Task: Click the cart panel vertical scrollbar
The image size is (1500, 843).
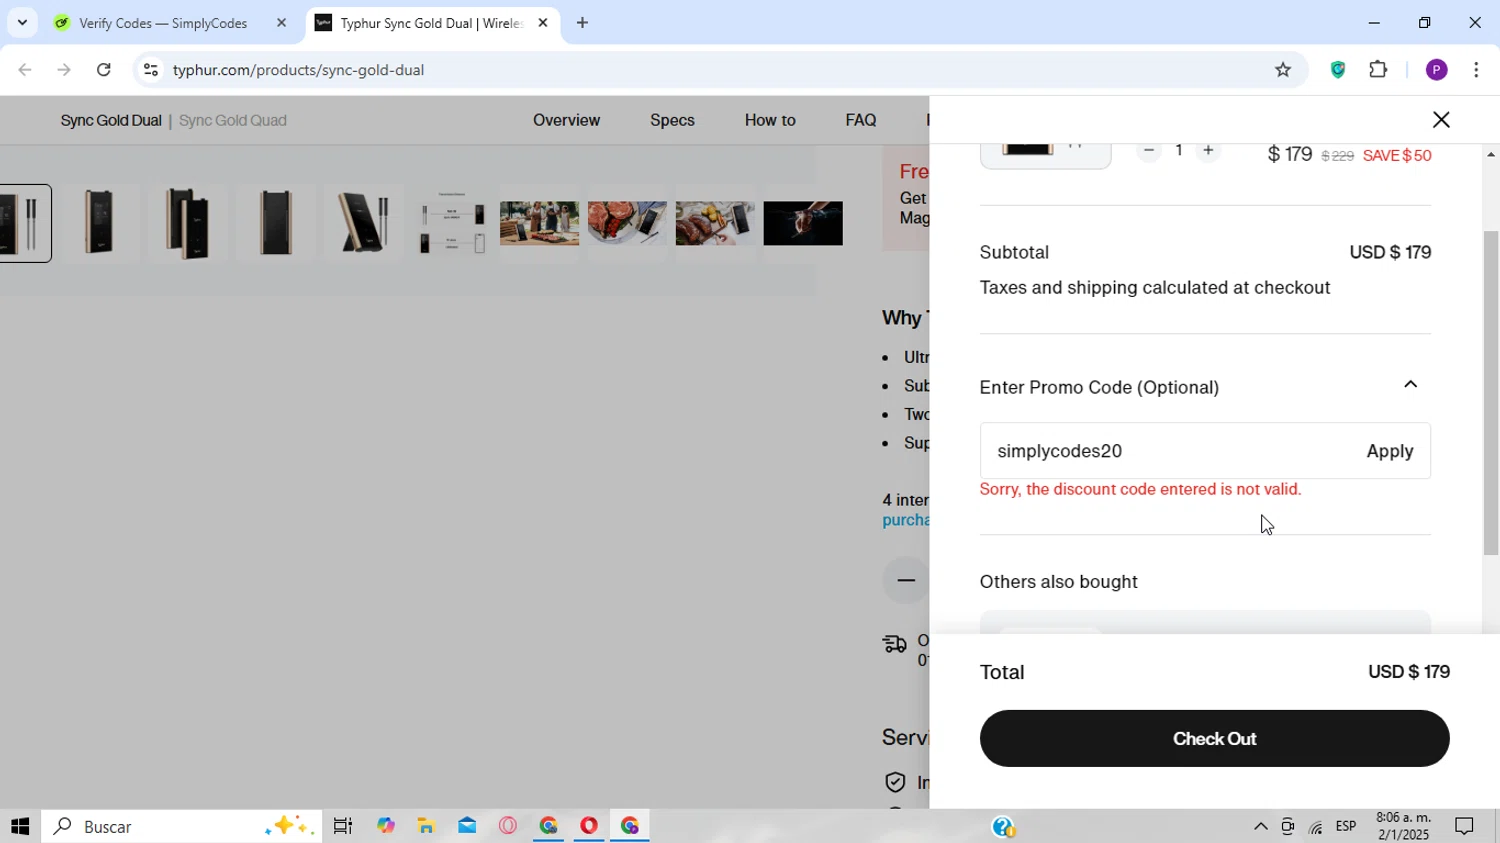Action: pyautogui.click(x=1491, y=392)
